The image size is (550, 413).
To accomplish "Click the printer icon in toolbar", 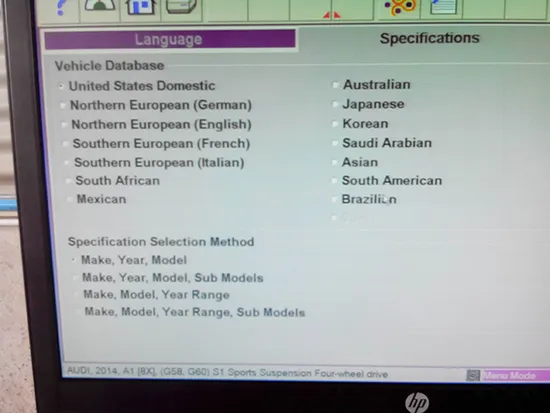I will pos(181,7).
